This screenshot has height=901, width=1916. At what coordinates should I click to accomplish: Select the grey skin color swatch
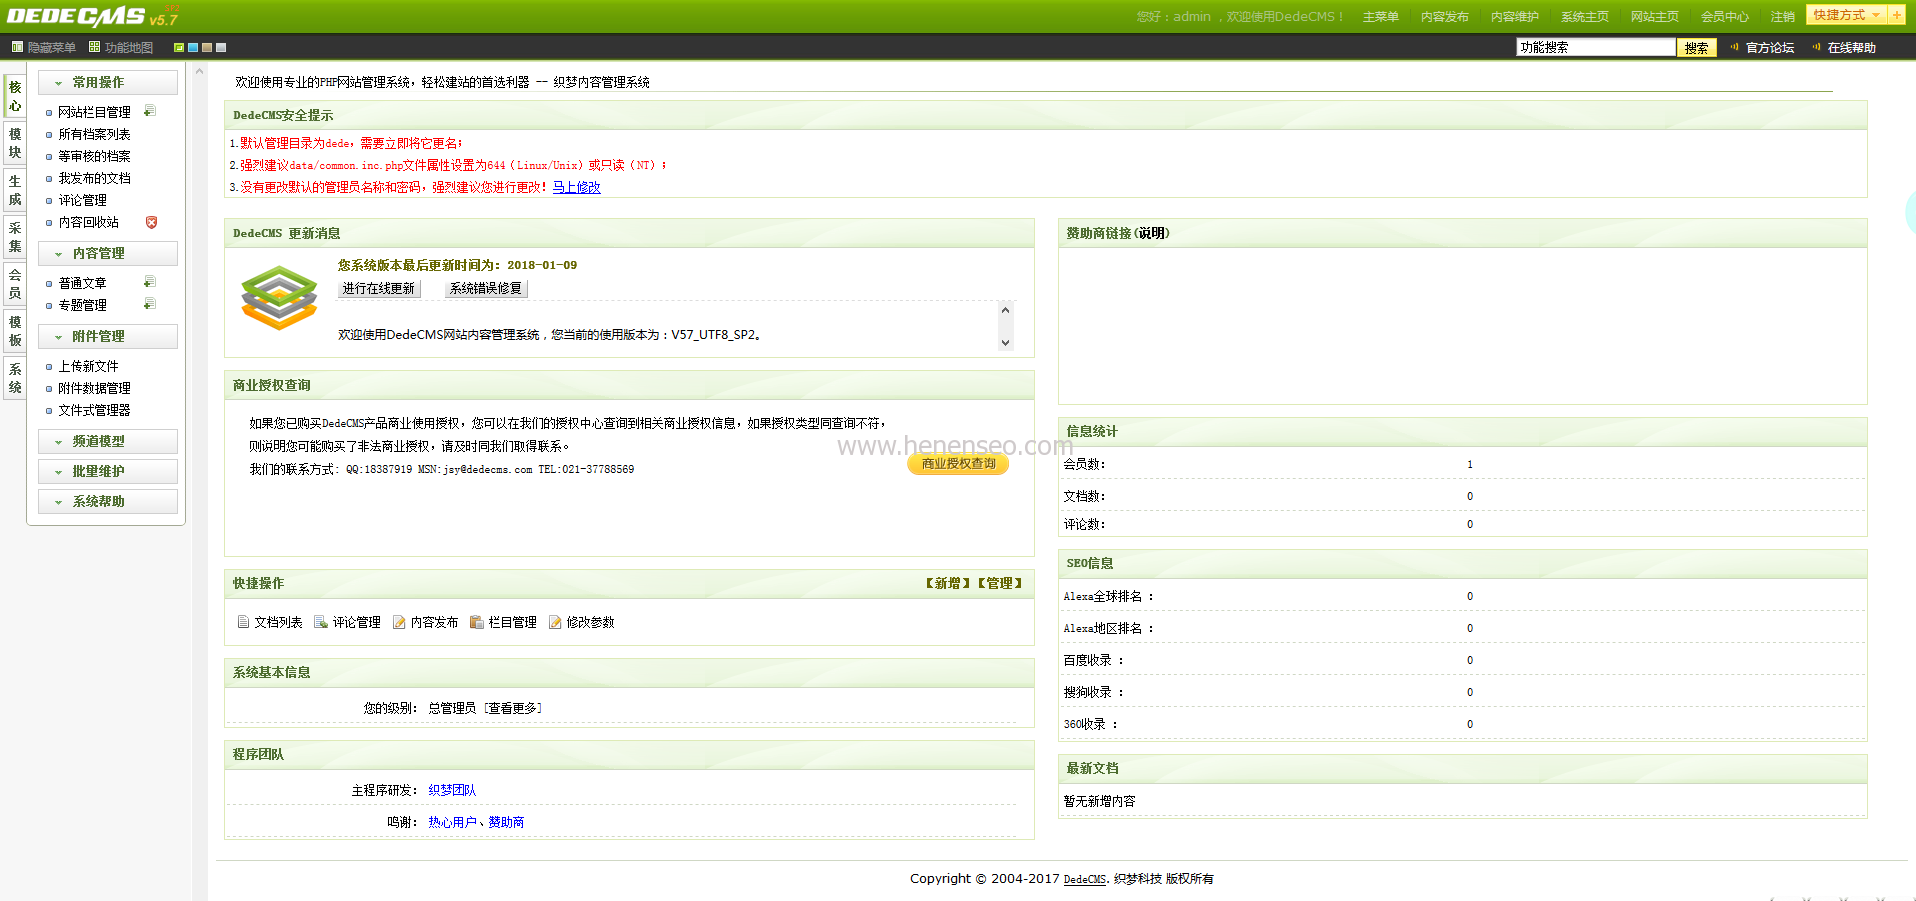click(x=221, y=47)
